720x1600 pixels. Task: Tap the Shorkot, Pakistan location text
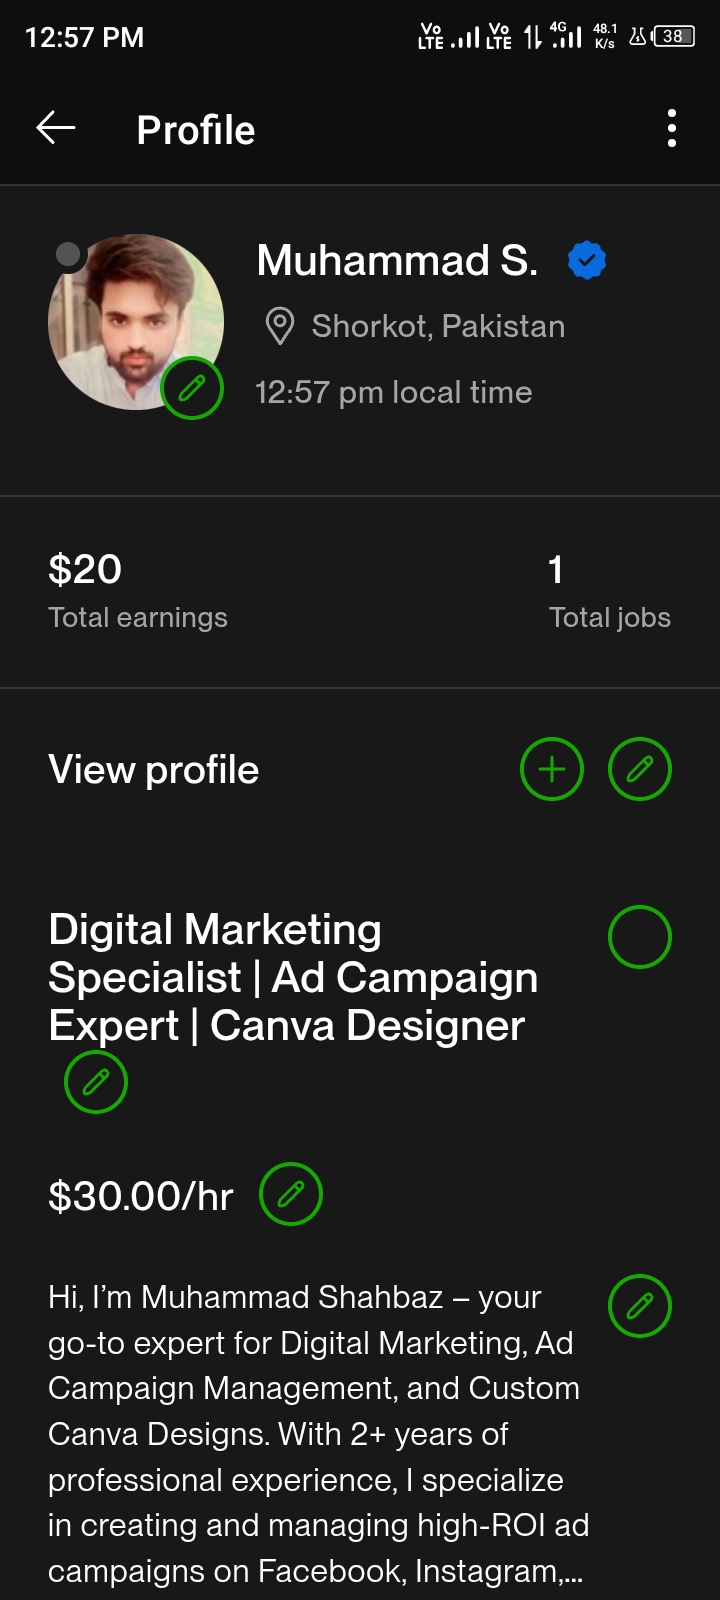pyautogui.click(x=438, y=327)
